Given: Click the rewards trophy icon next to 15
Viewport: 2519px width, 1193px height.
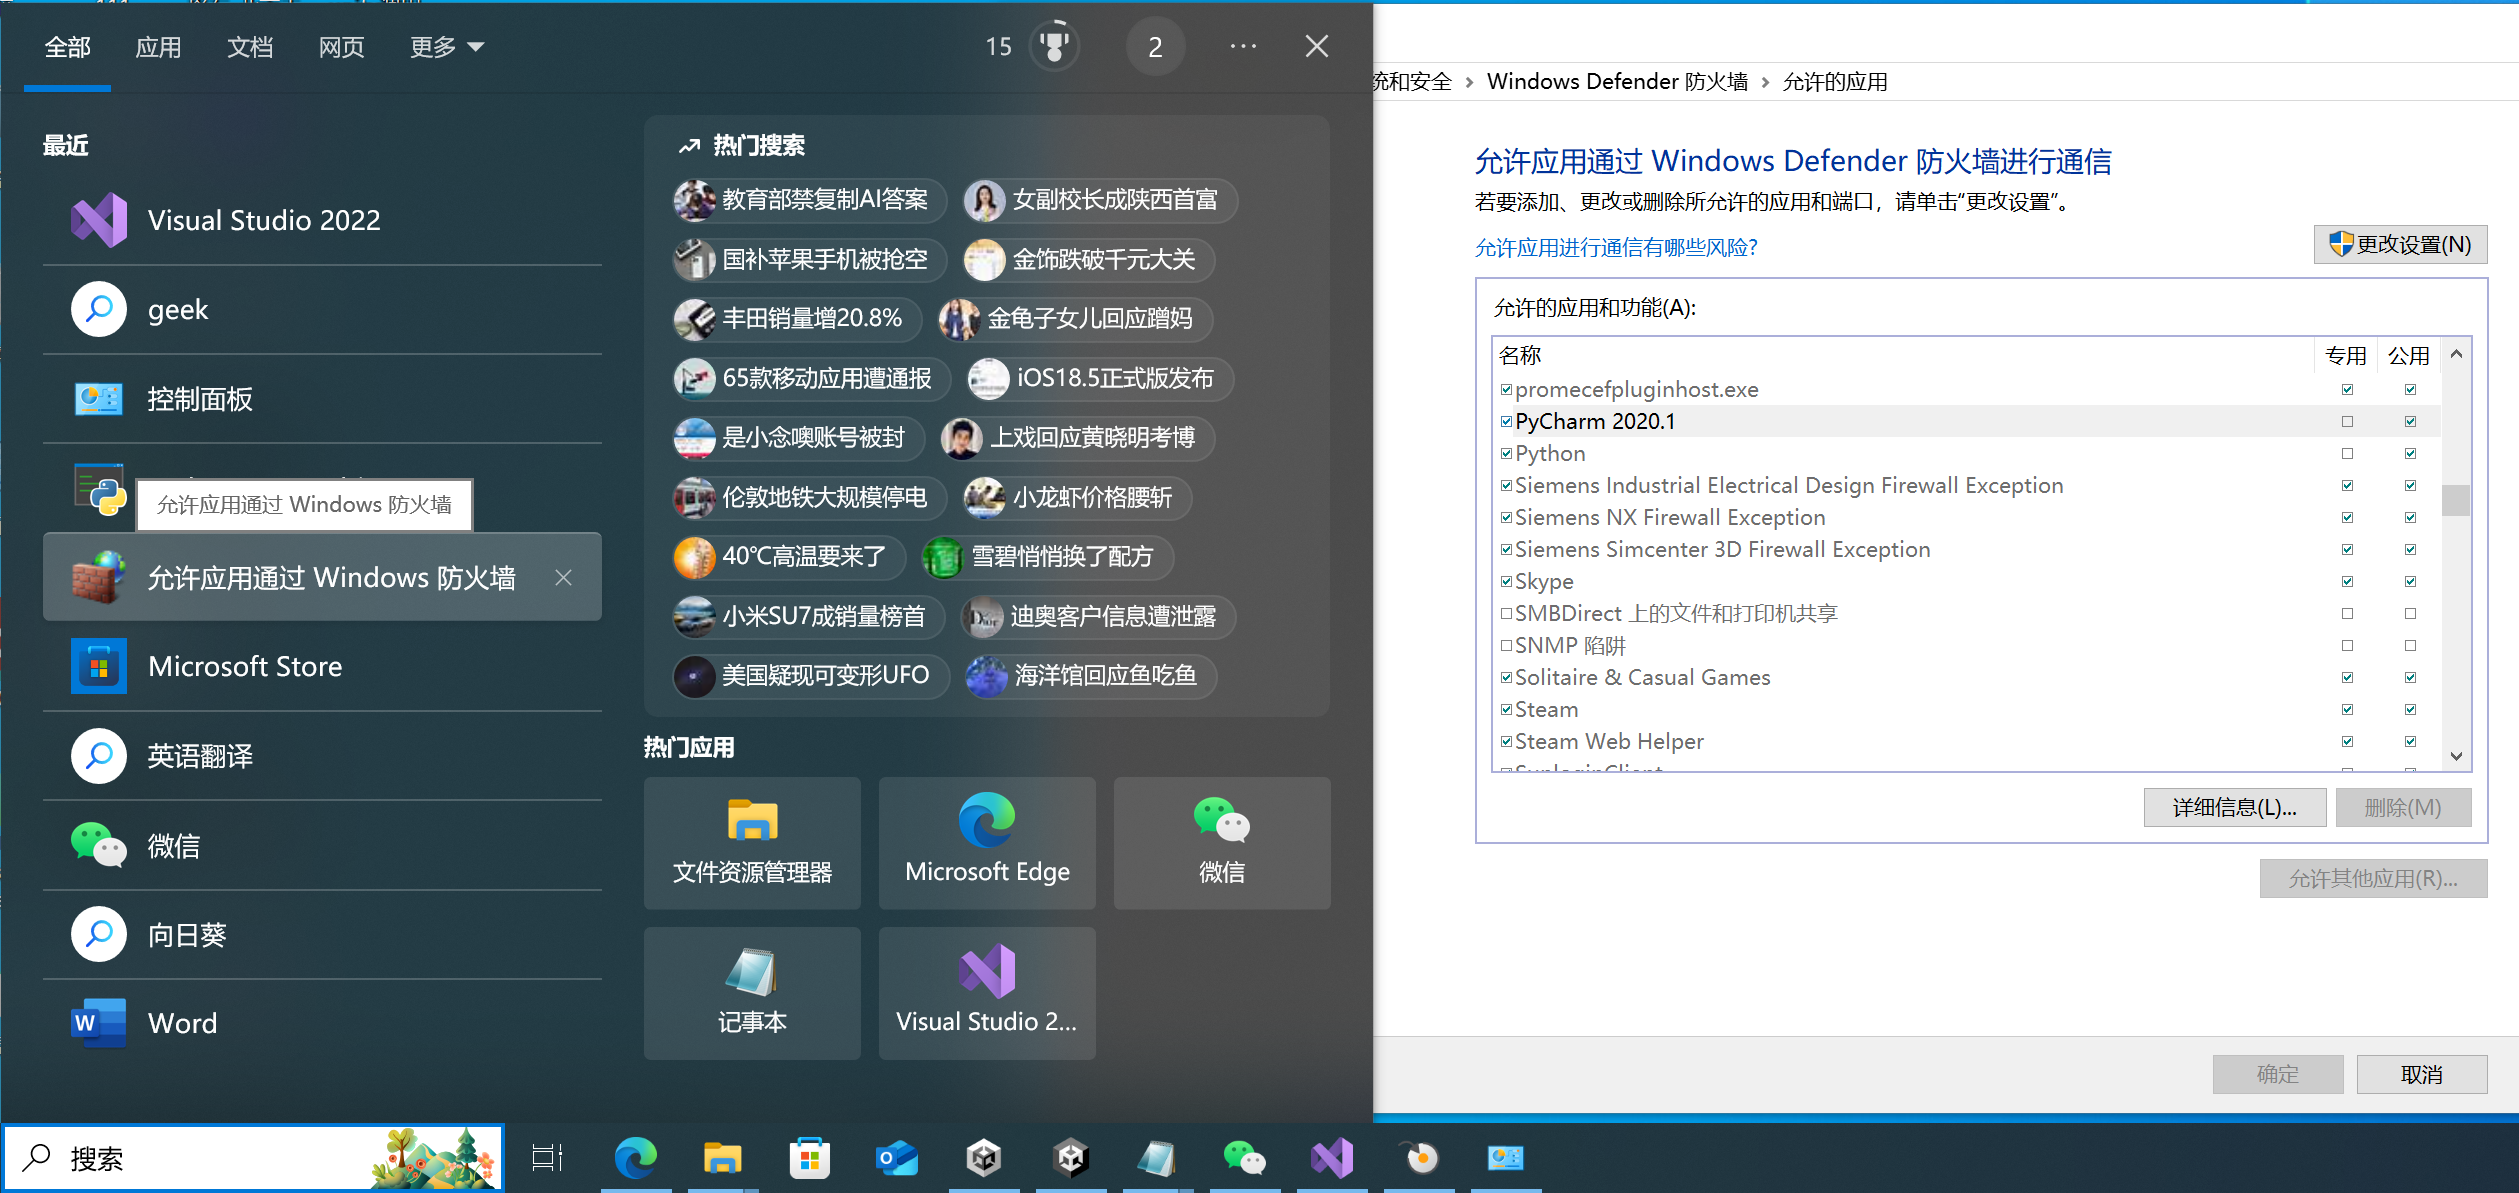Looking at the screenshot, I should pos(1054,46).
